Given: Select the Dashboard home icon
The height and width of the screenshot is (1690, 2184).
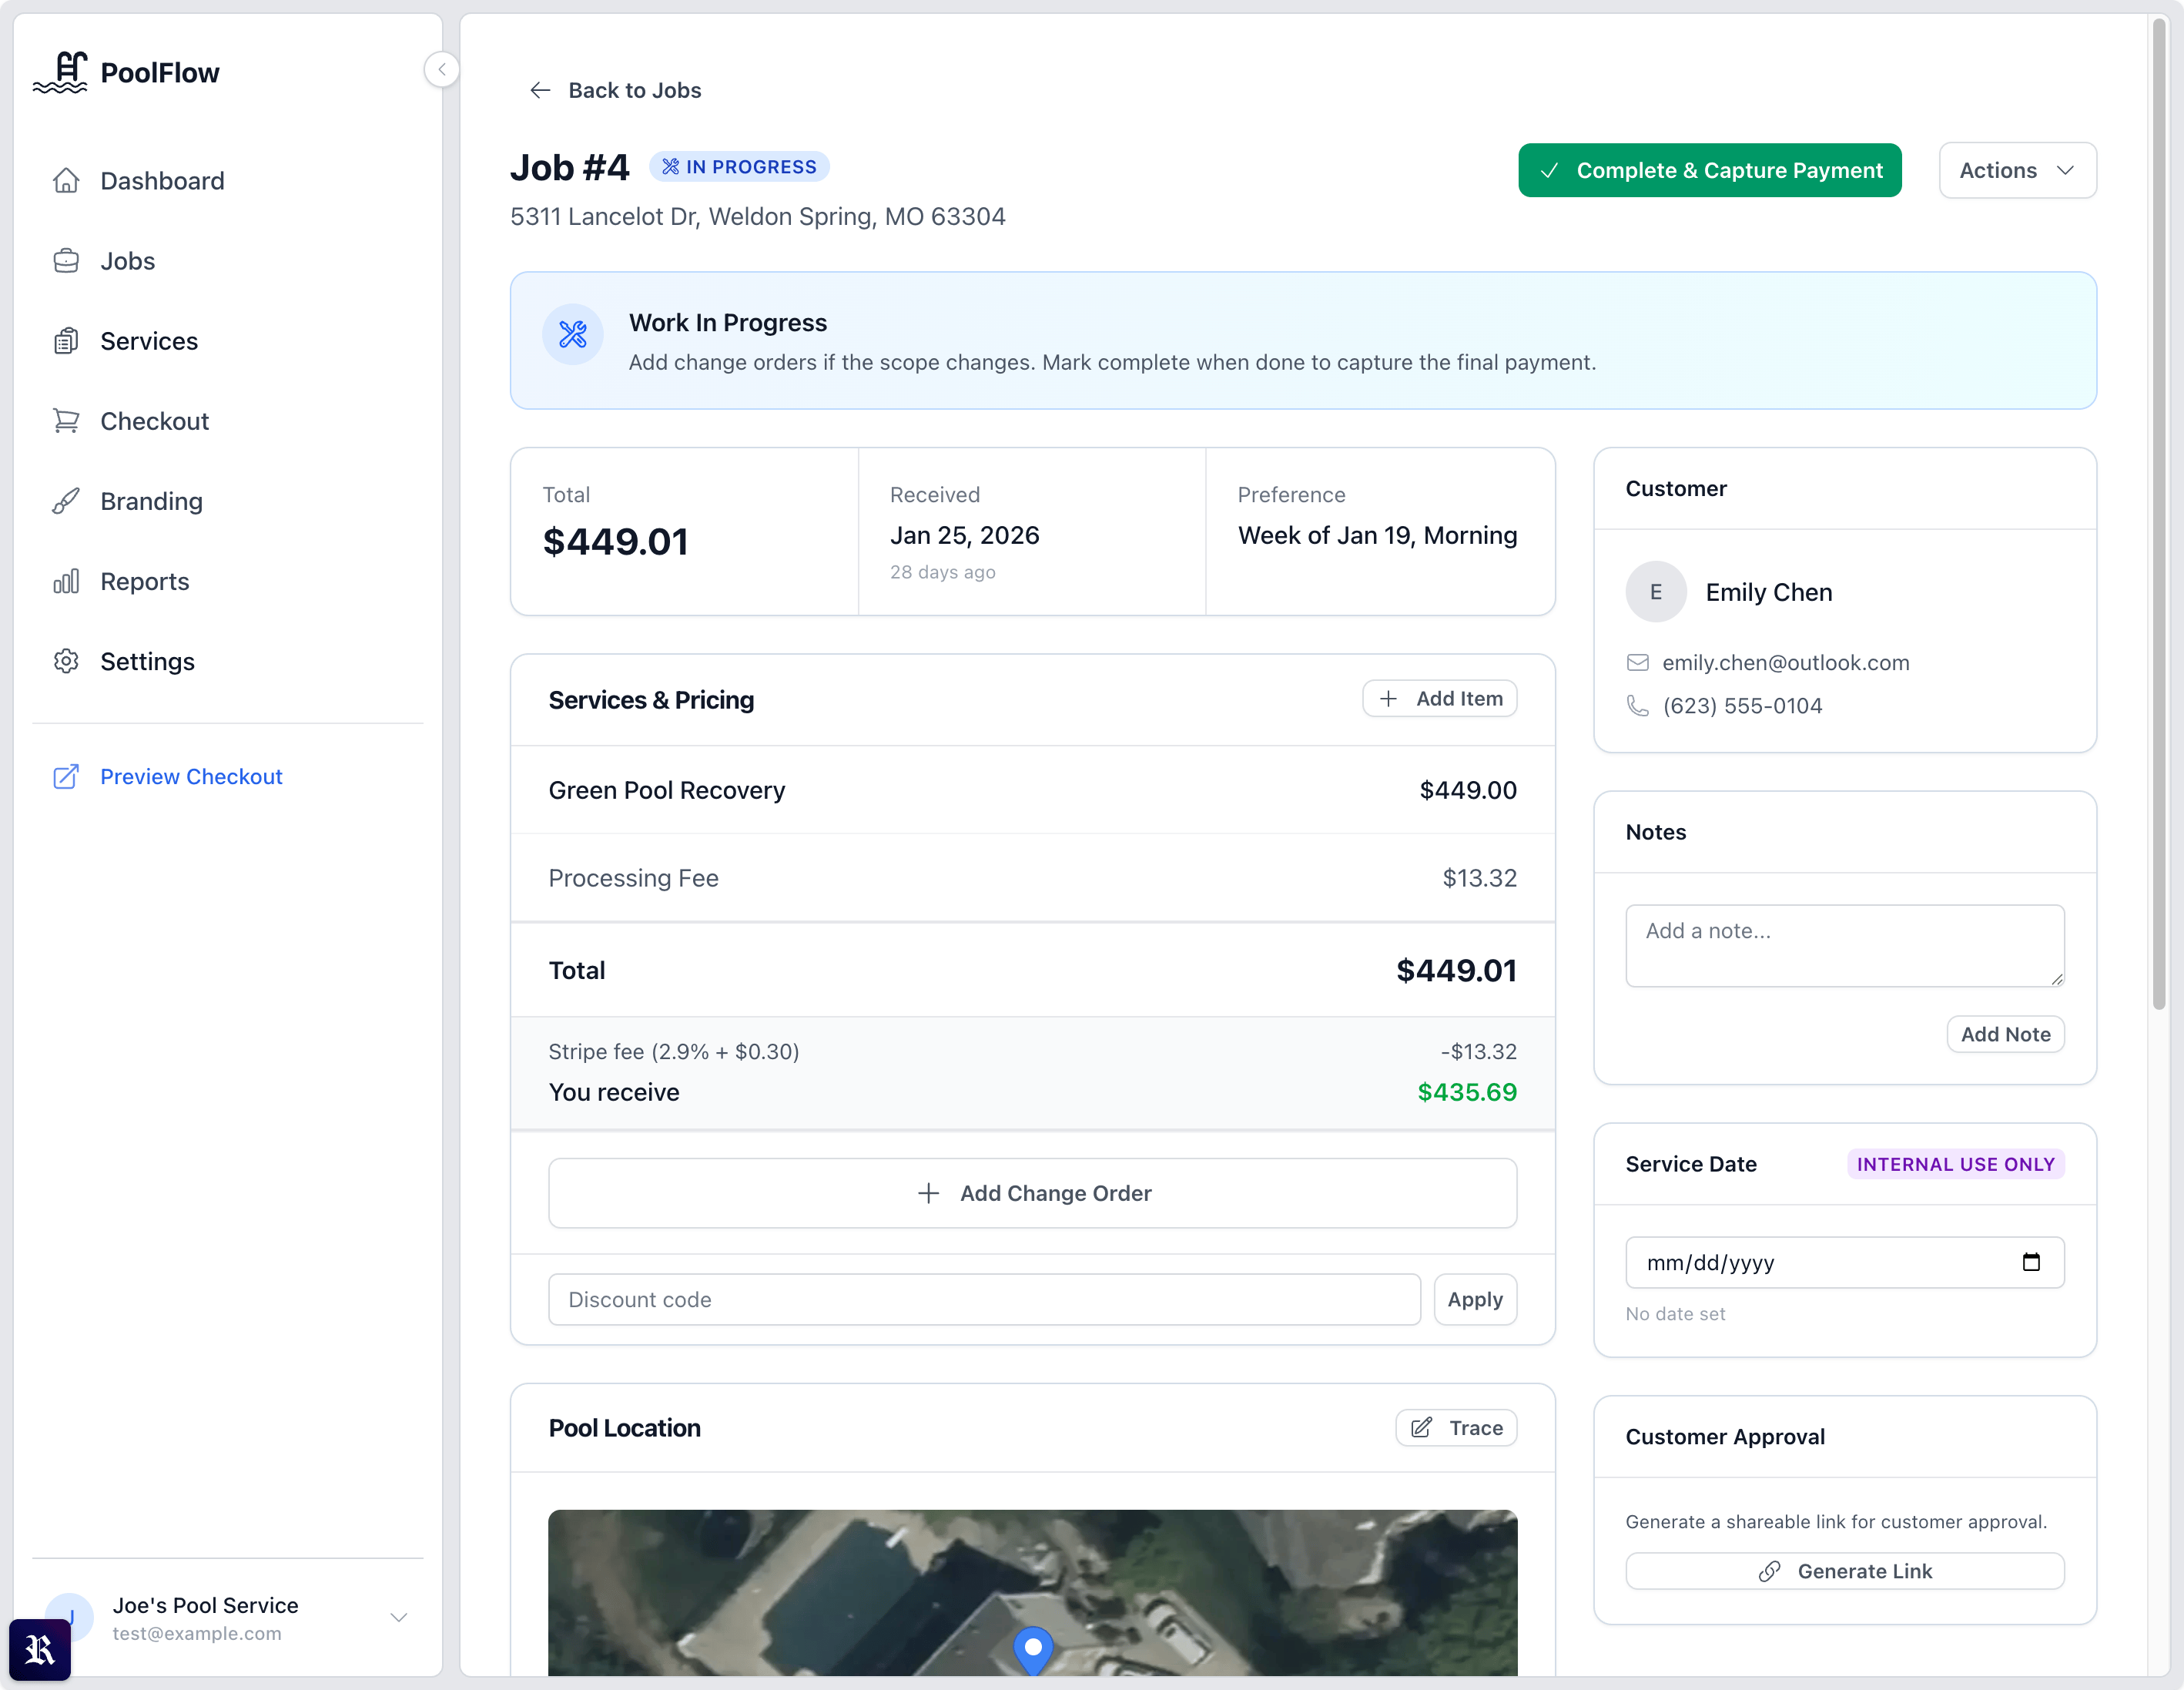Looking at the screenshot, I should 66,180.
